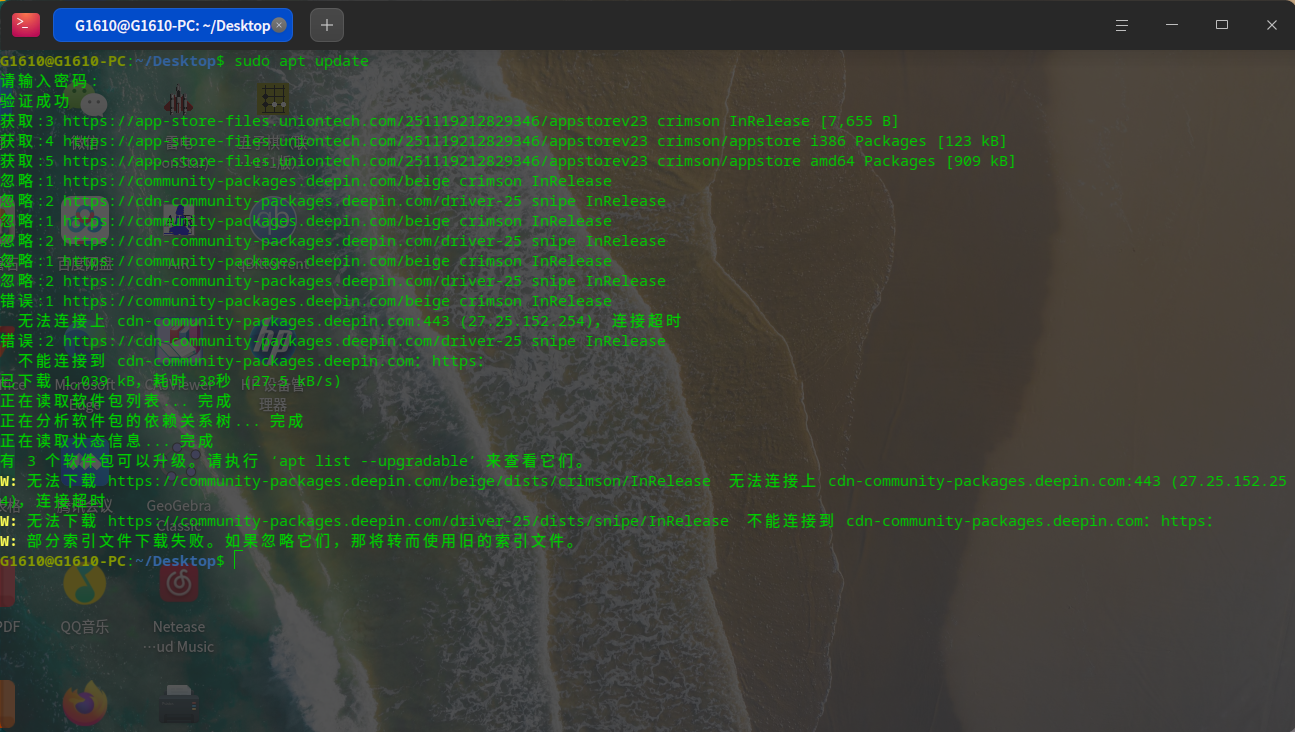Click the W: warning about driver-25/dists/snipe/InRelease

coord(607,521)
